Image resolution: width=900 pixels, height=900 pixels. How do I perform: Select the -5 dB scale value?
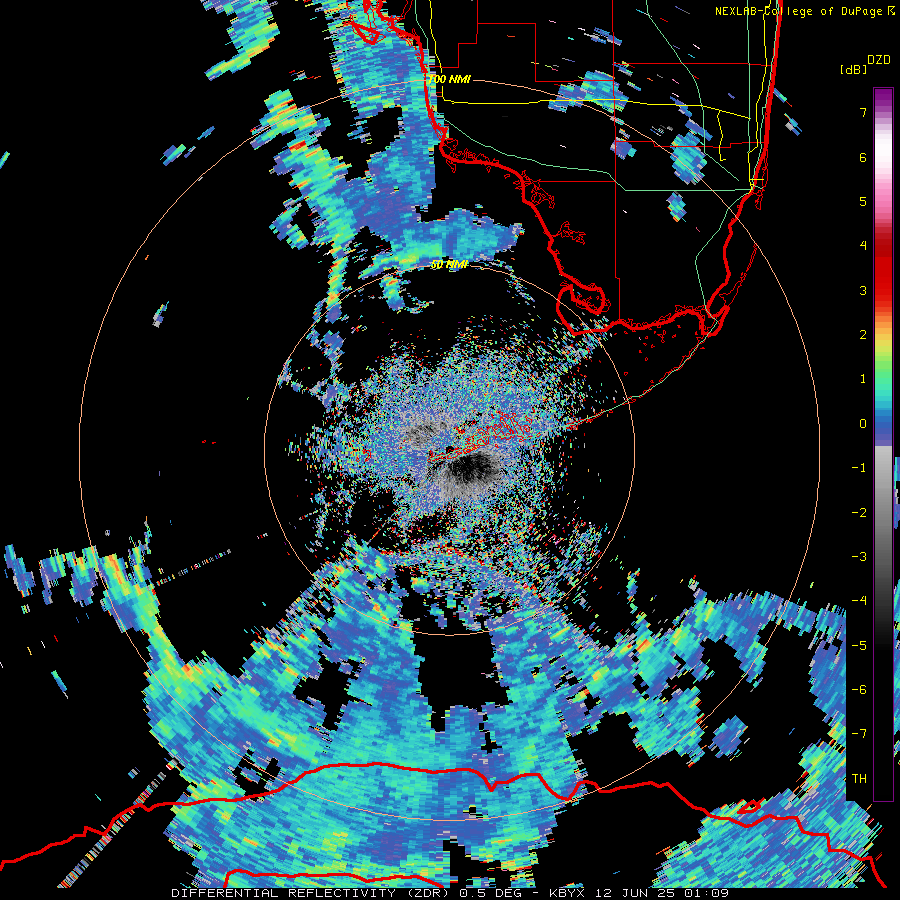coord(859,646)
